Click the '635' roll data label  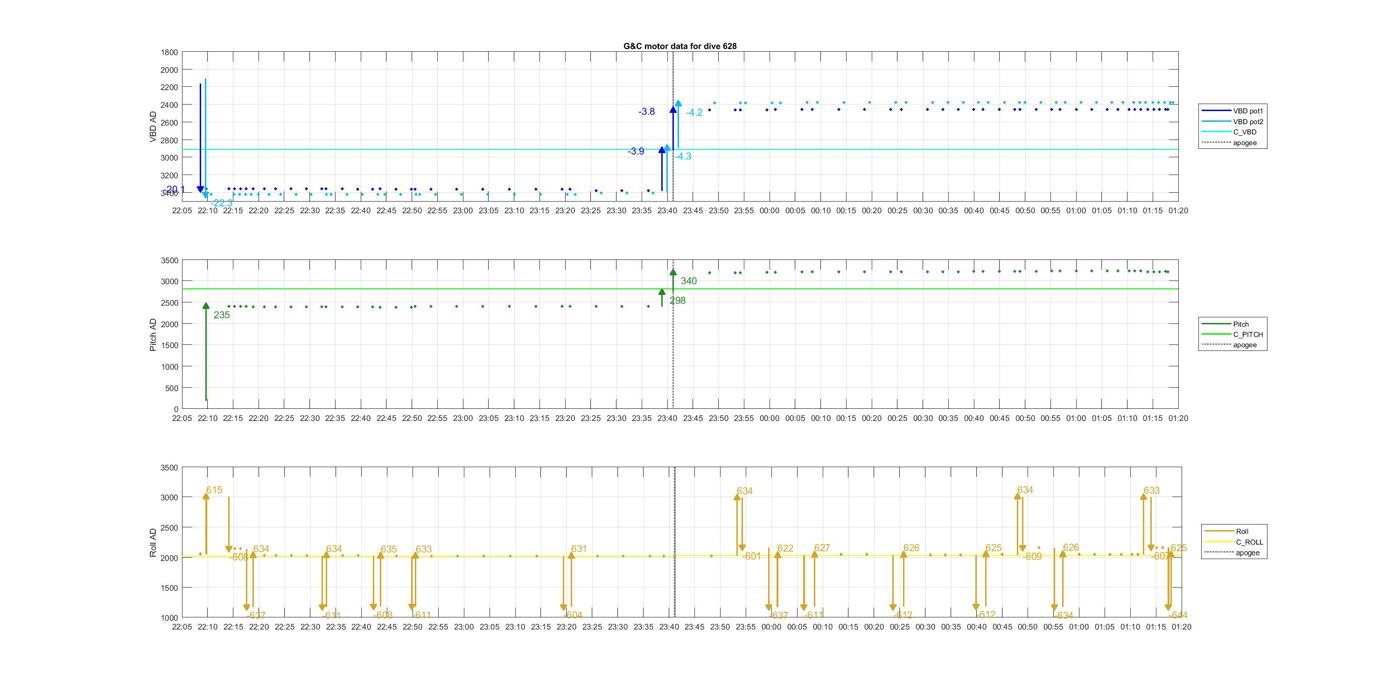coord(388,550)
